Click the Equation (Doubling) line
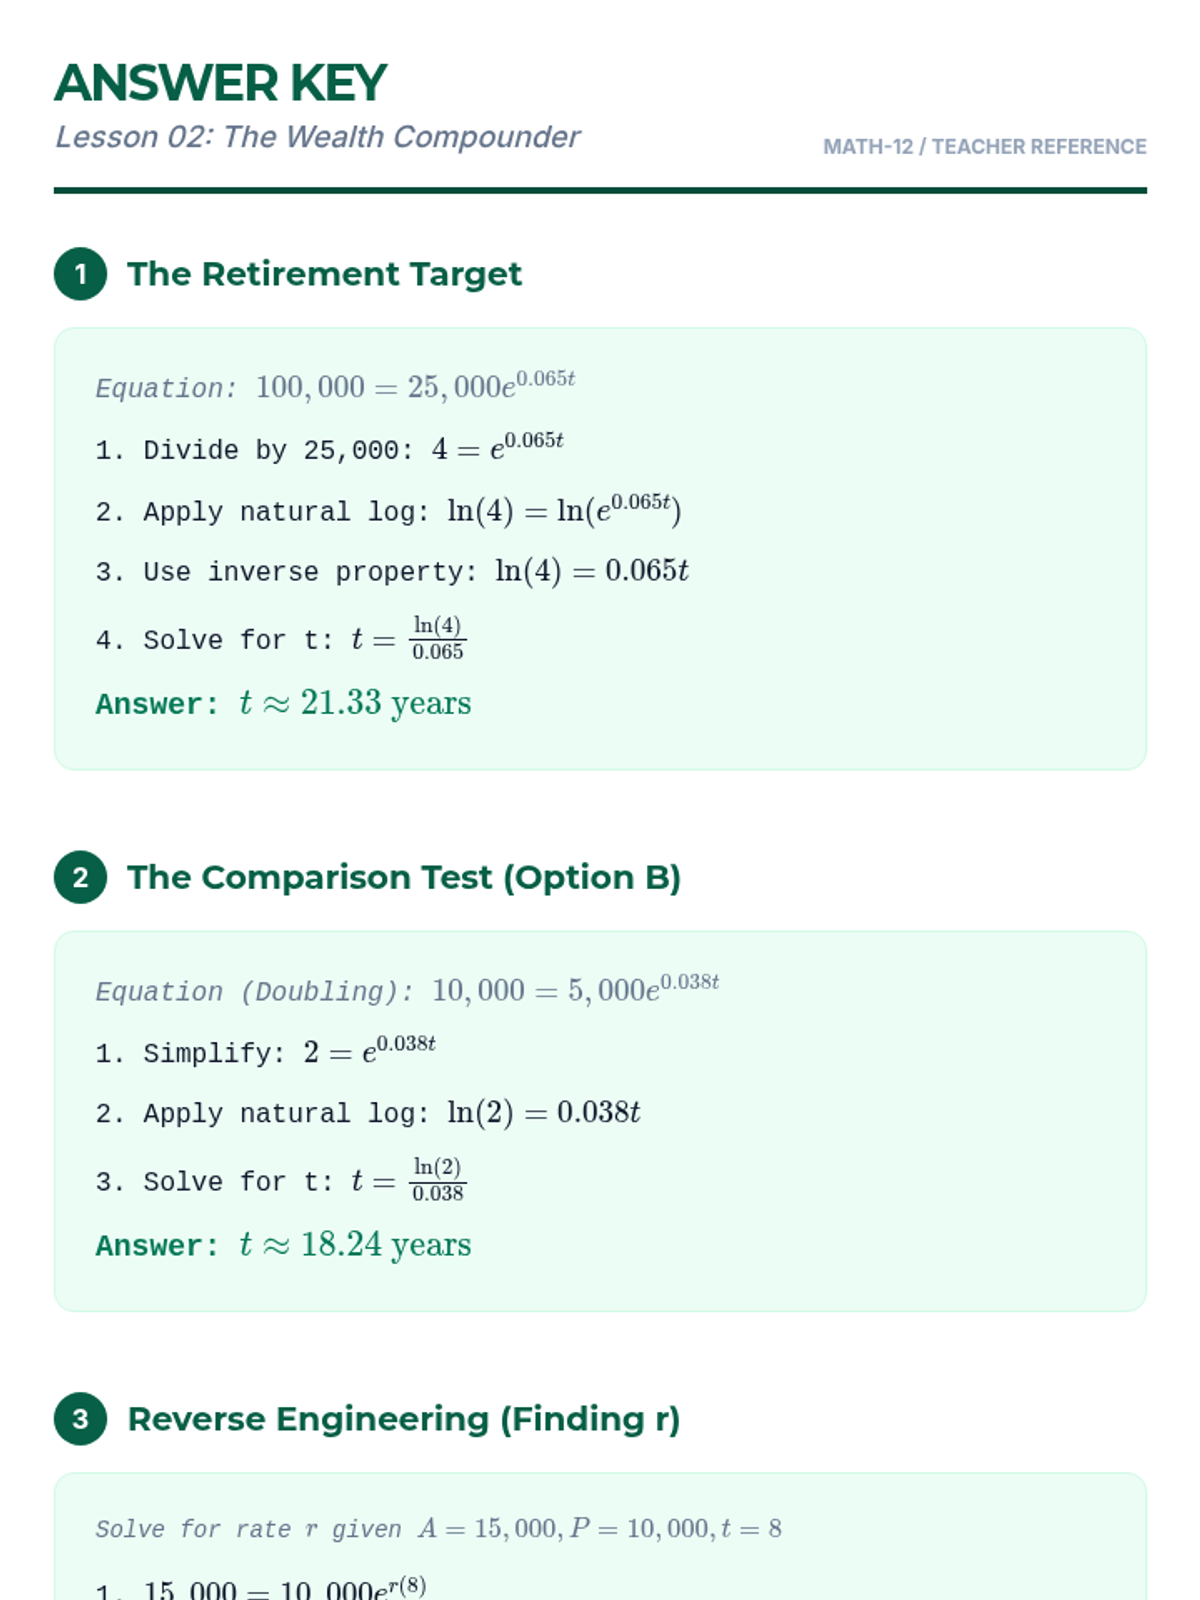 click(407, 990)
